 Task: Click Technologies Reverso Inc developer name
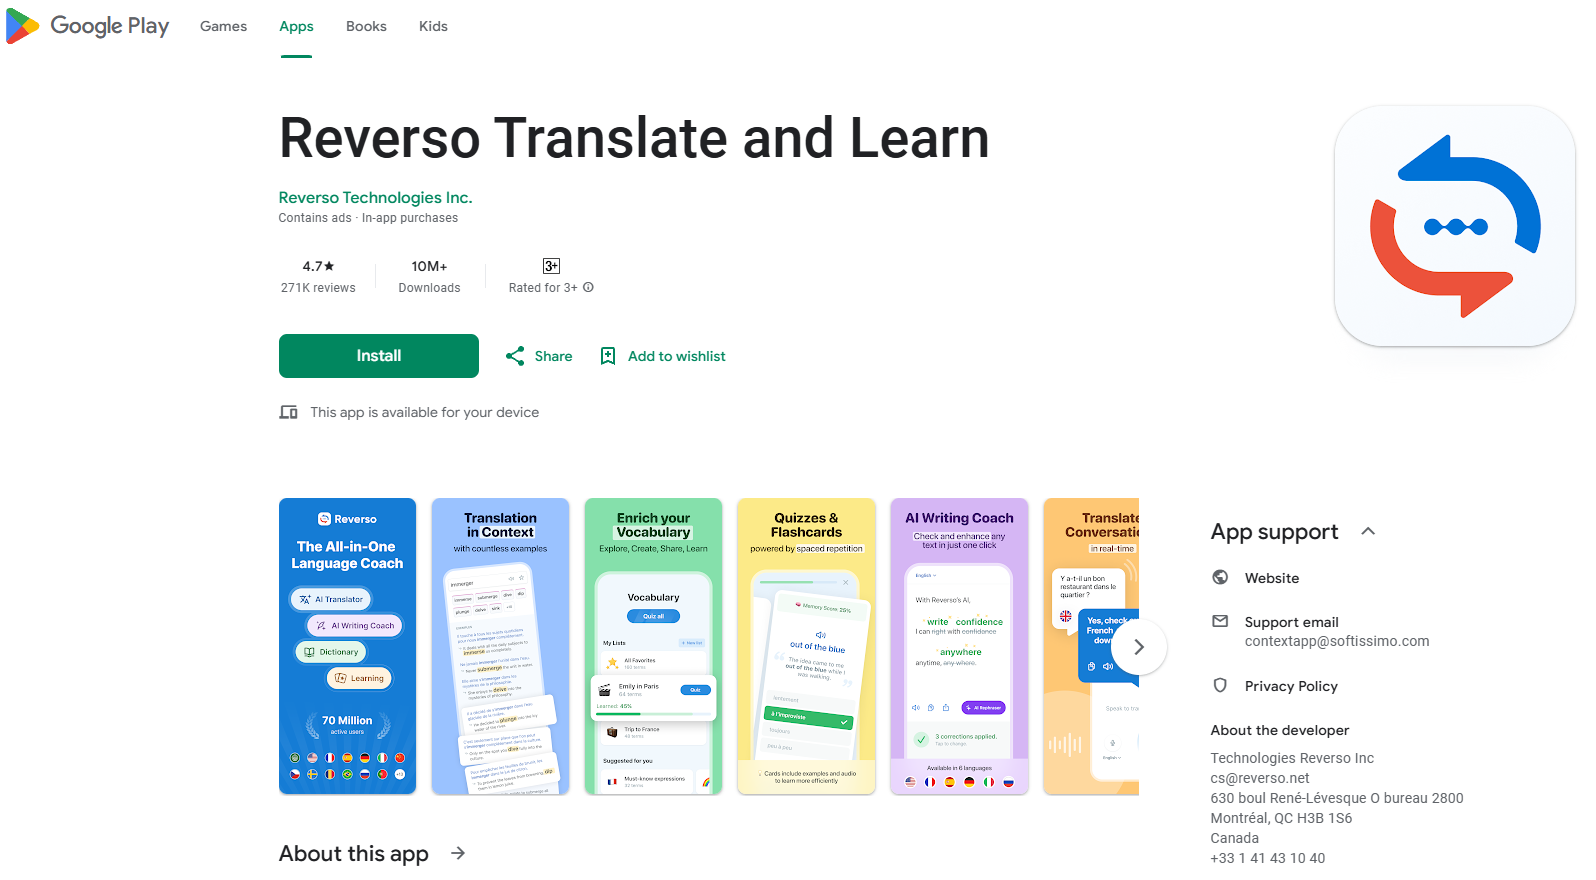click(x=1292, y=758)
